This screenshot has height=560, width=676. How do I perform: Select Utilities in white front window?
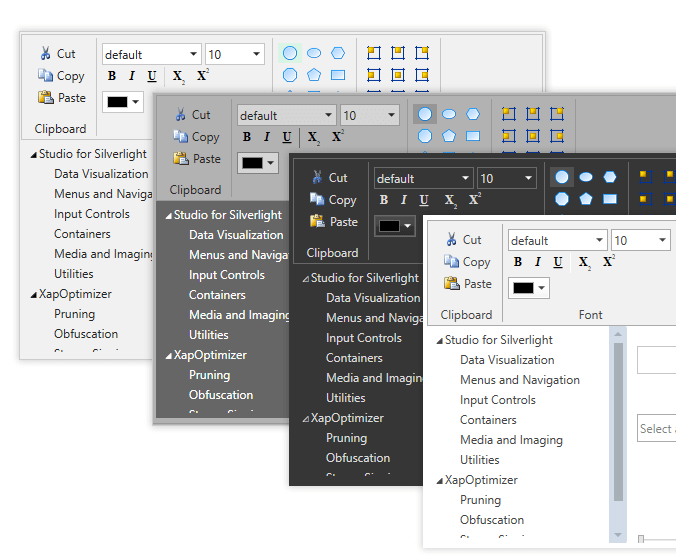(479, 460)
